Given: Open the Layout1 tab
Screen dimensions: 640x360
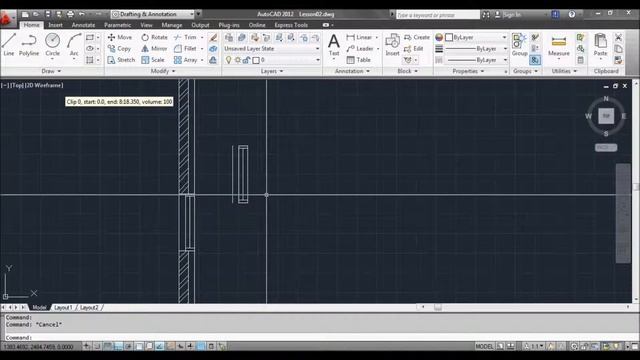Looking at the screenshot, I should coord(63,307).
